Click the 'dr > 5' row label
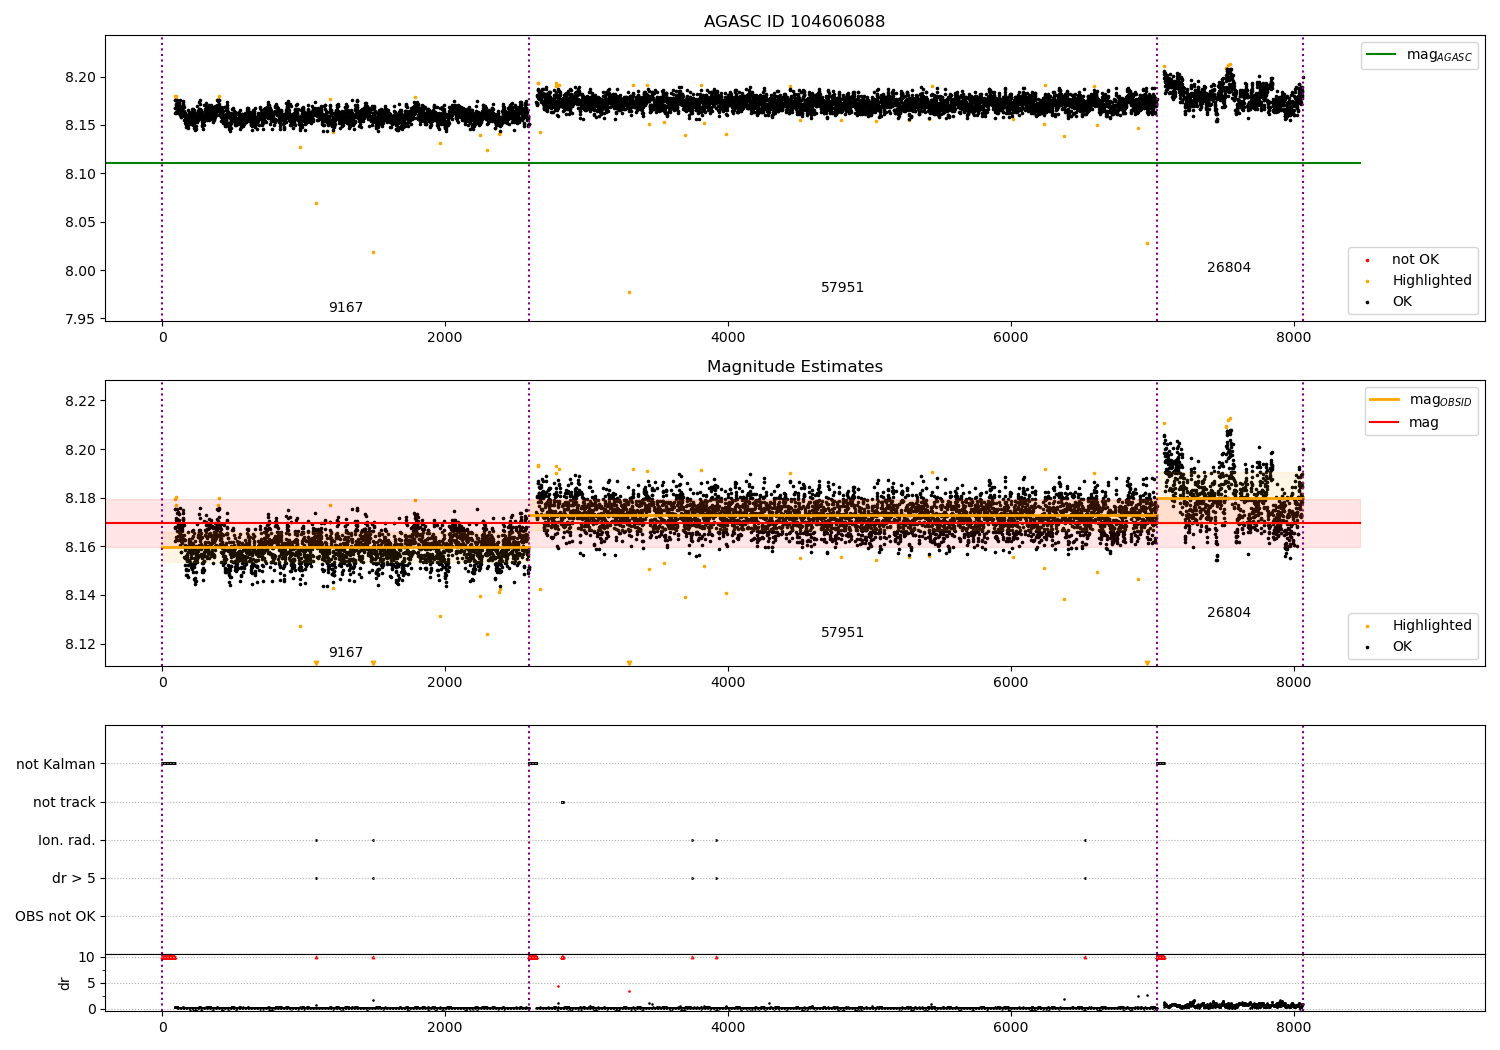Image resolution: width=1500 pixels, height=1050 pixels. point(74,878)
